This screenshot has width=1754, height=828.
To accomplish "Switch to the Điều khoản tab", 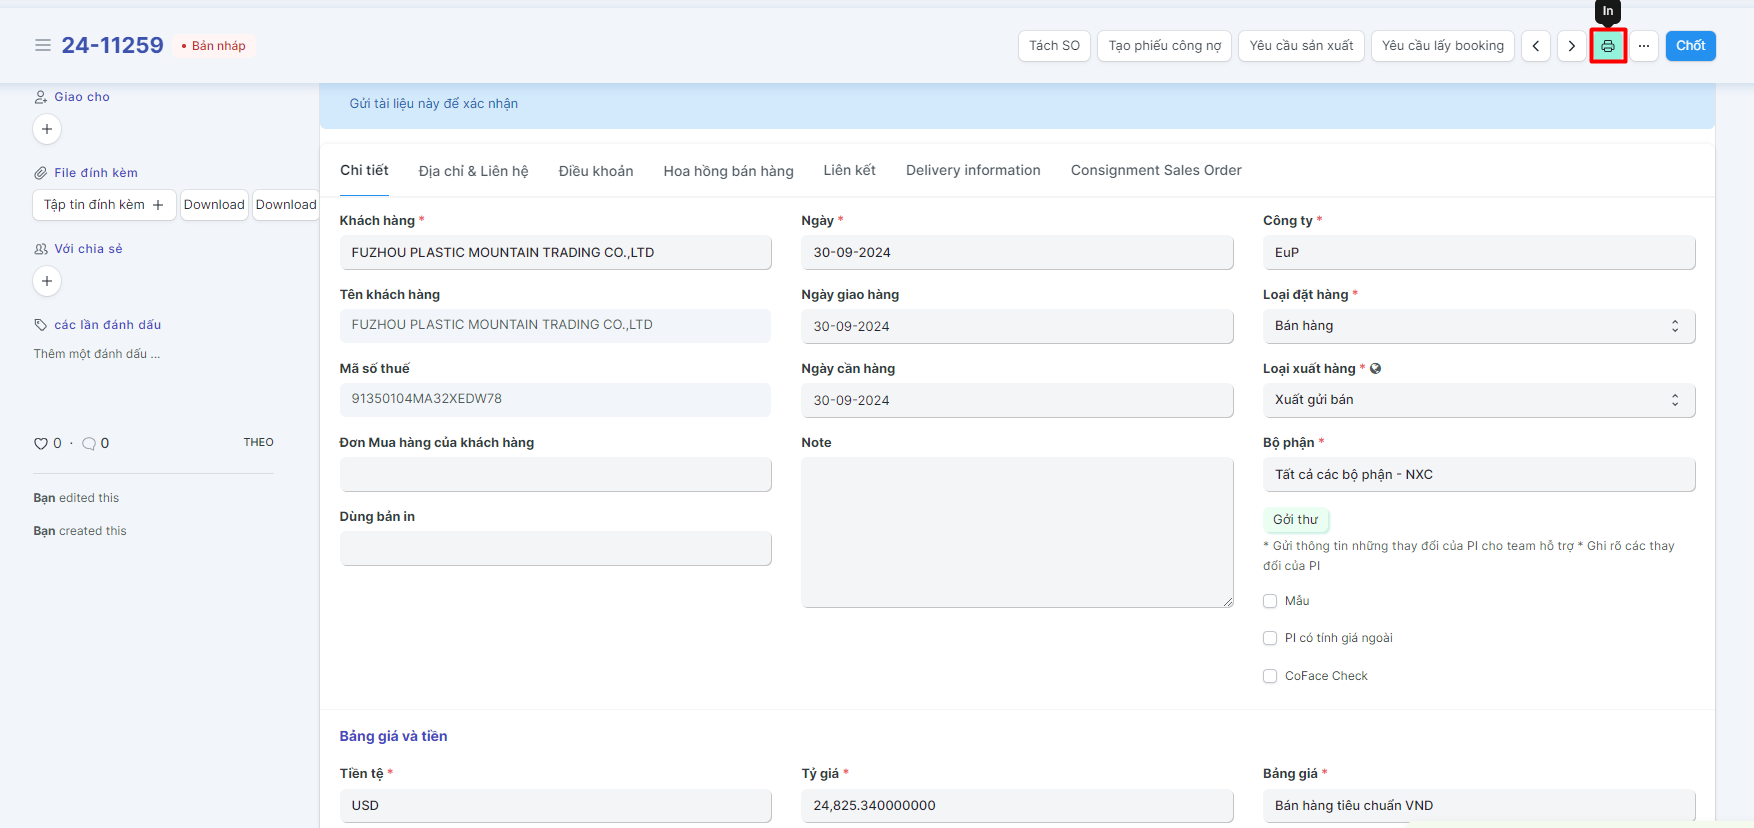I will (x=596, y=171).
